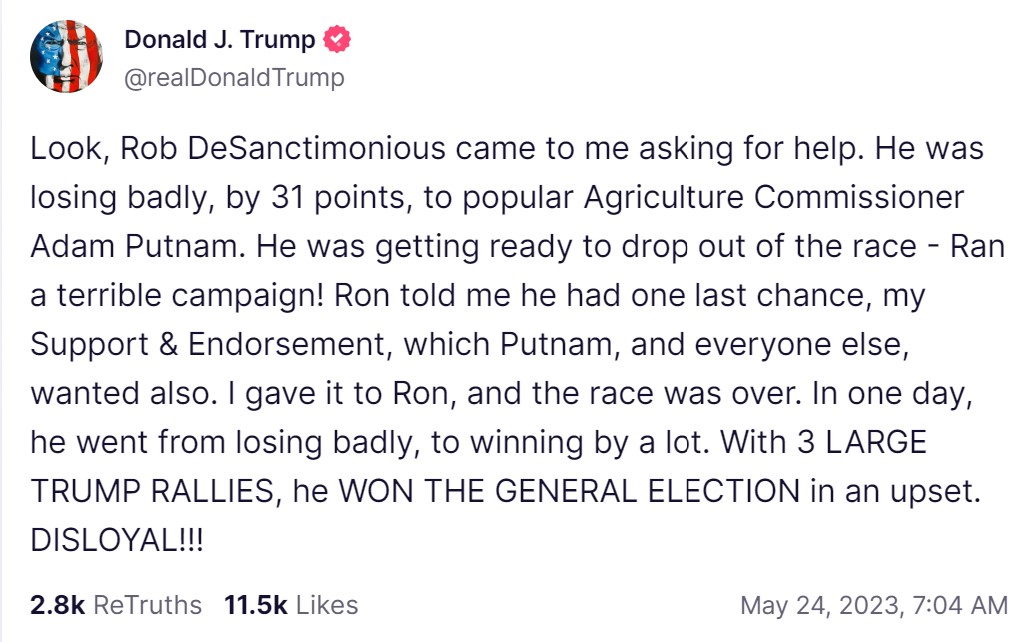The height and width of the screenshot is (642, 1034).
Task: Show the 11.5k Likes list
Action: 291,605
